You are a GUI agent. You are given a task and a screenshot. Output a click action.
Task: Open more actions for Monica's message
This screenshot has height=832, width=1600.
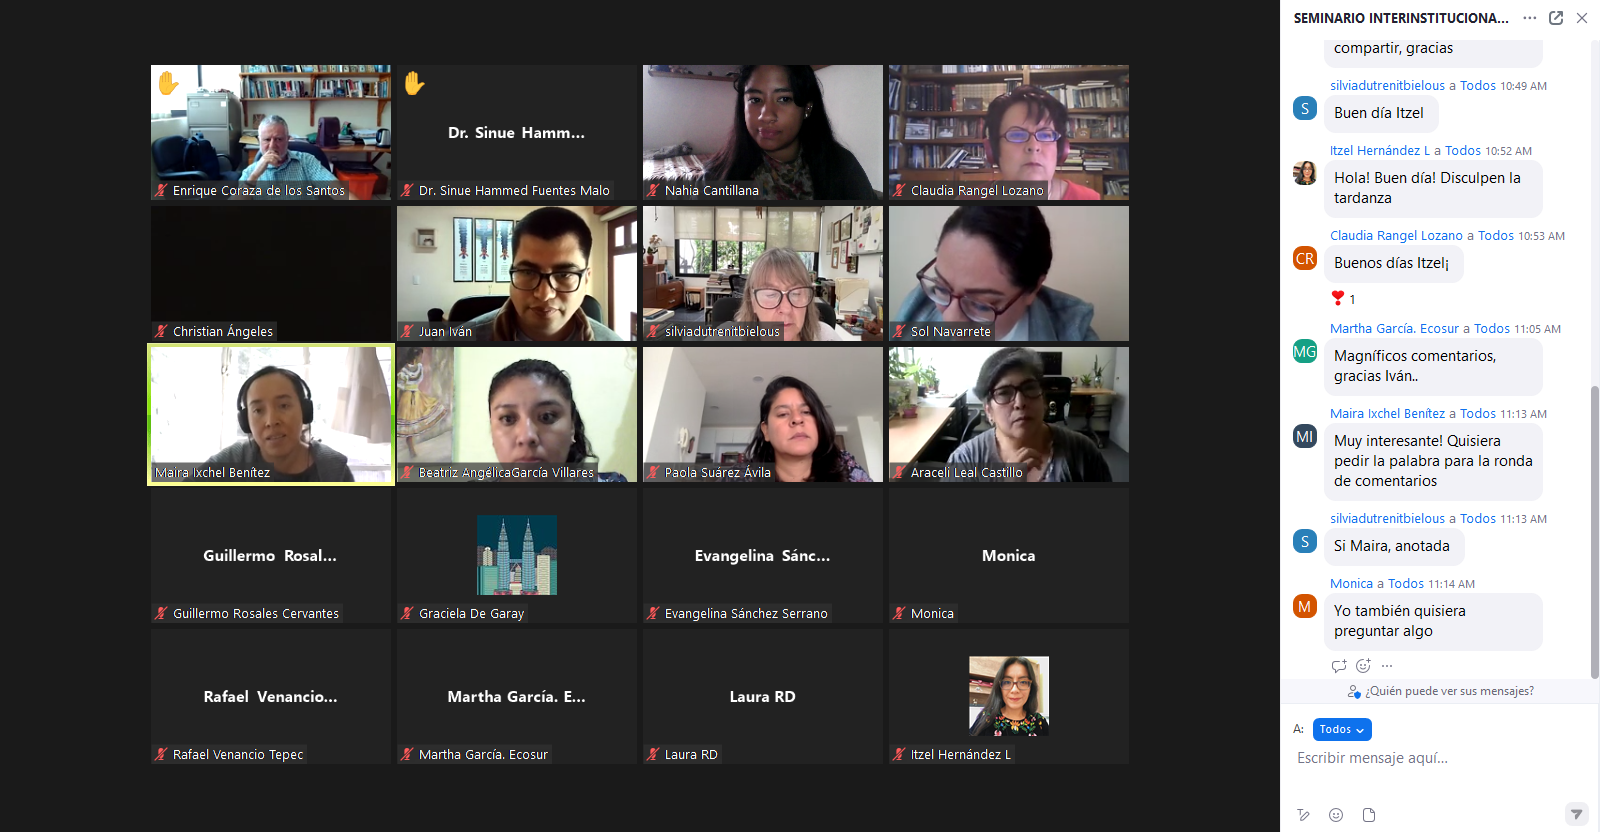pyautogui.click(x=1386, y=666)
